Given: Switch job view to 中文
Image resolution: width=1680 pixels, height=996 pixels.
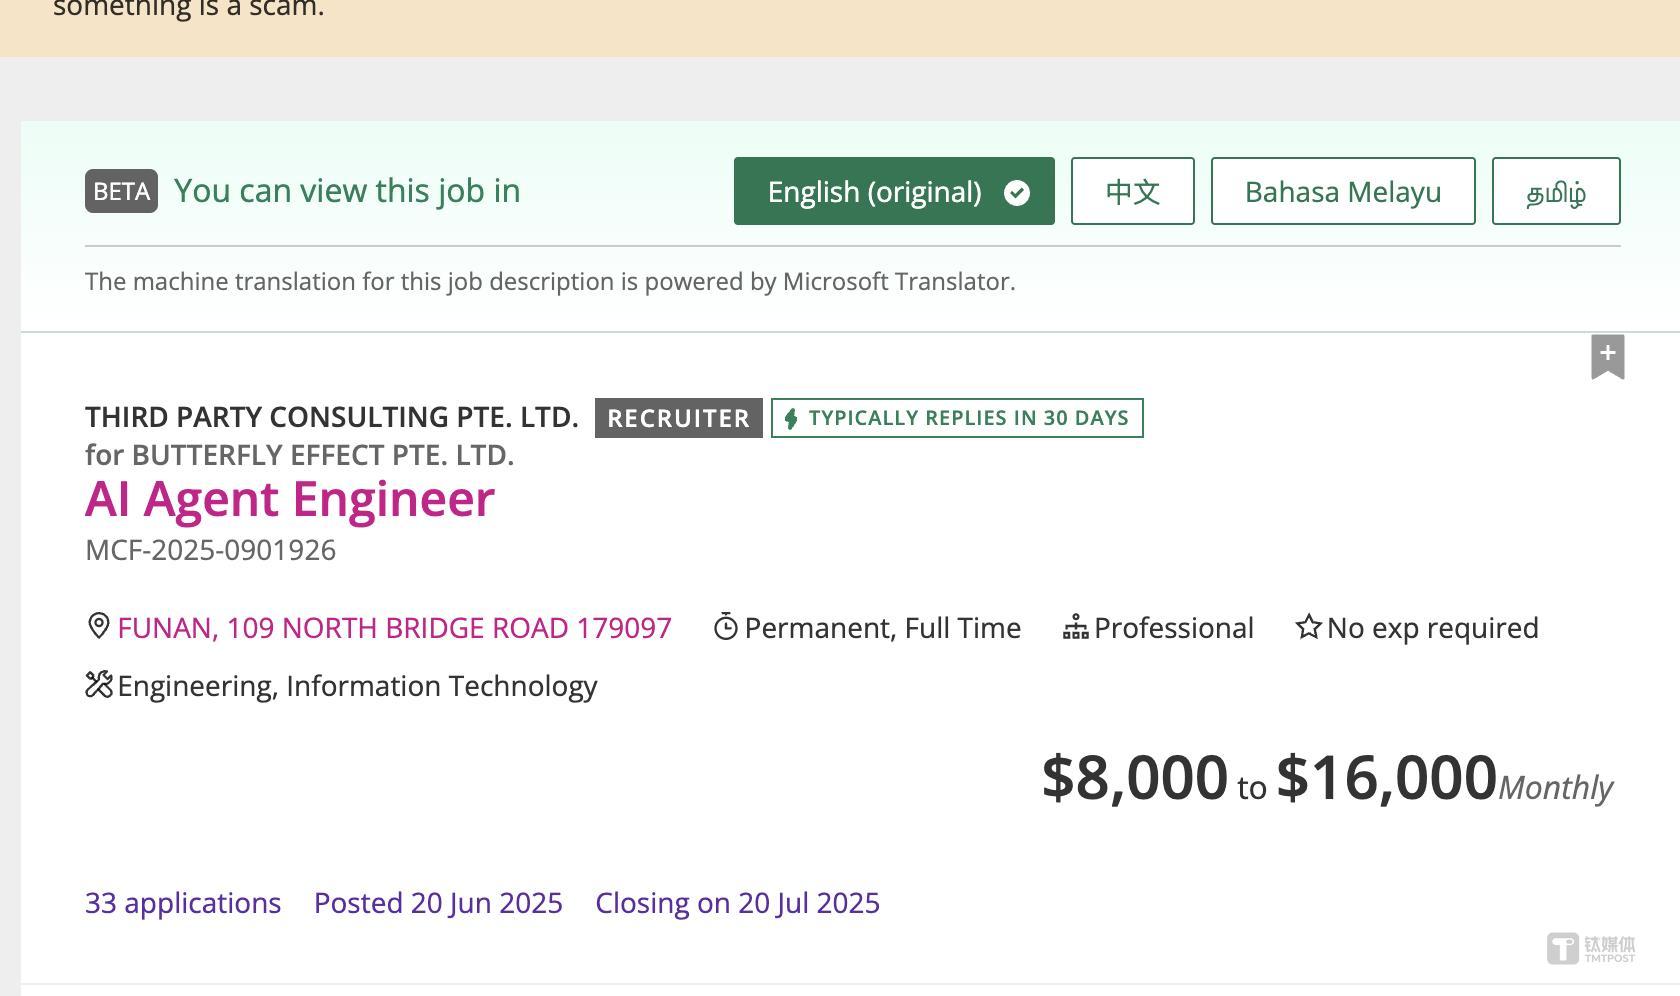Looking at the screenshot, I should pyautogui.click(x=1133, y=191).
